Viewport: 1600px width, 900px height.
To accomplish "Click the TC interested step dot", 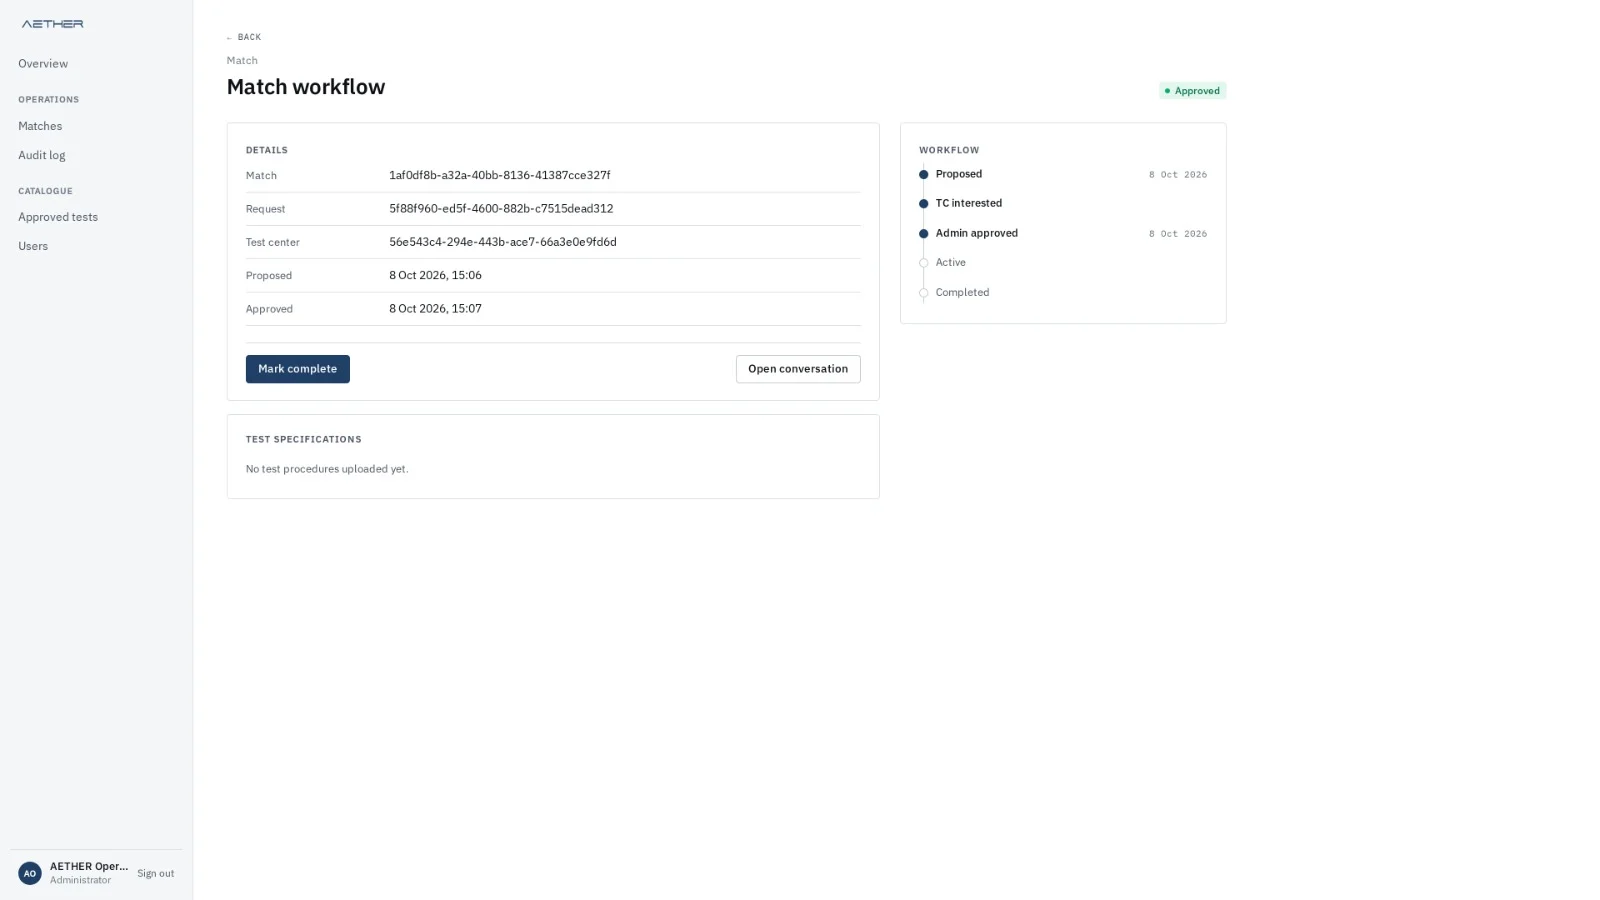I will pyautogui.click(x=923, y=203).
